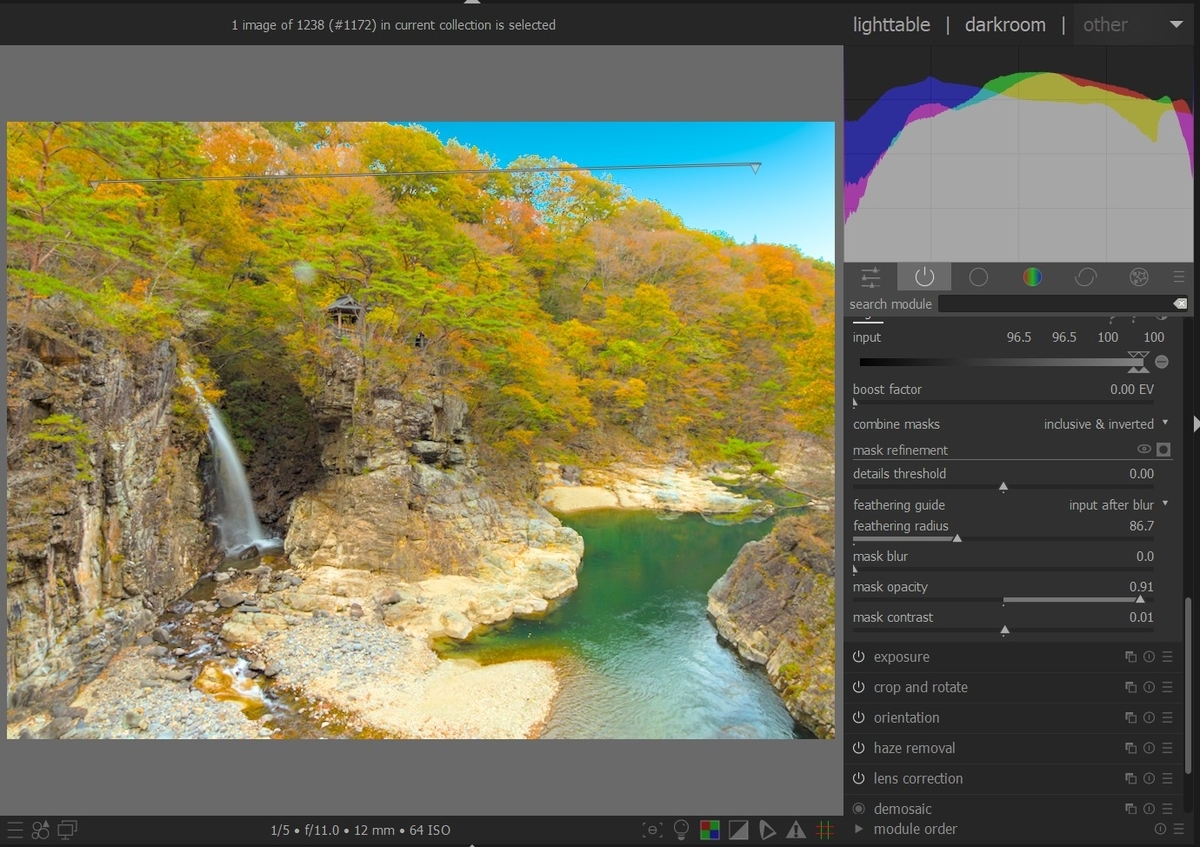
Task: Expand orientation module label
Action: [x=906, y=718]
